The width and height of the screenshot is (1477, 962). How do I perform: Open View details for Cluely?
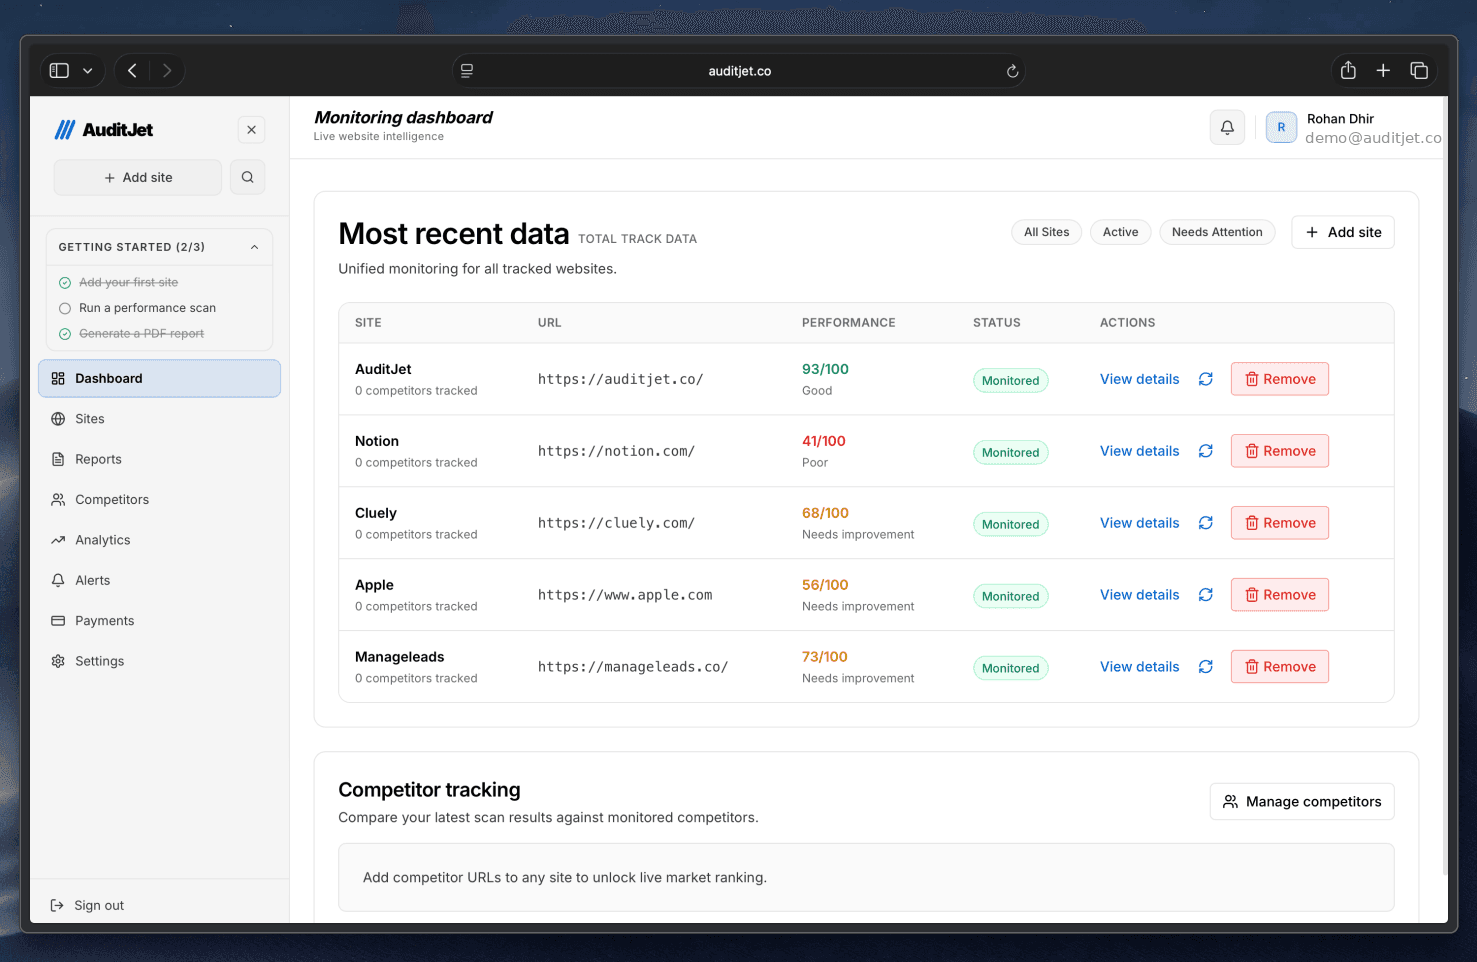point(1139,523)
